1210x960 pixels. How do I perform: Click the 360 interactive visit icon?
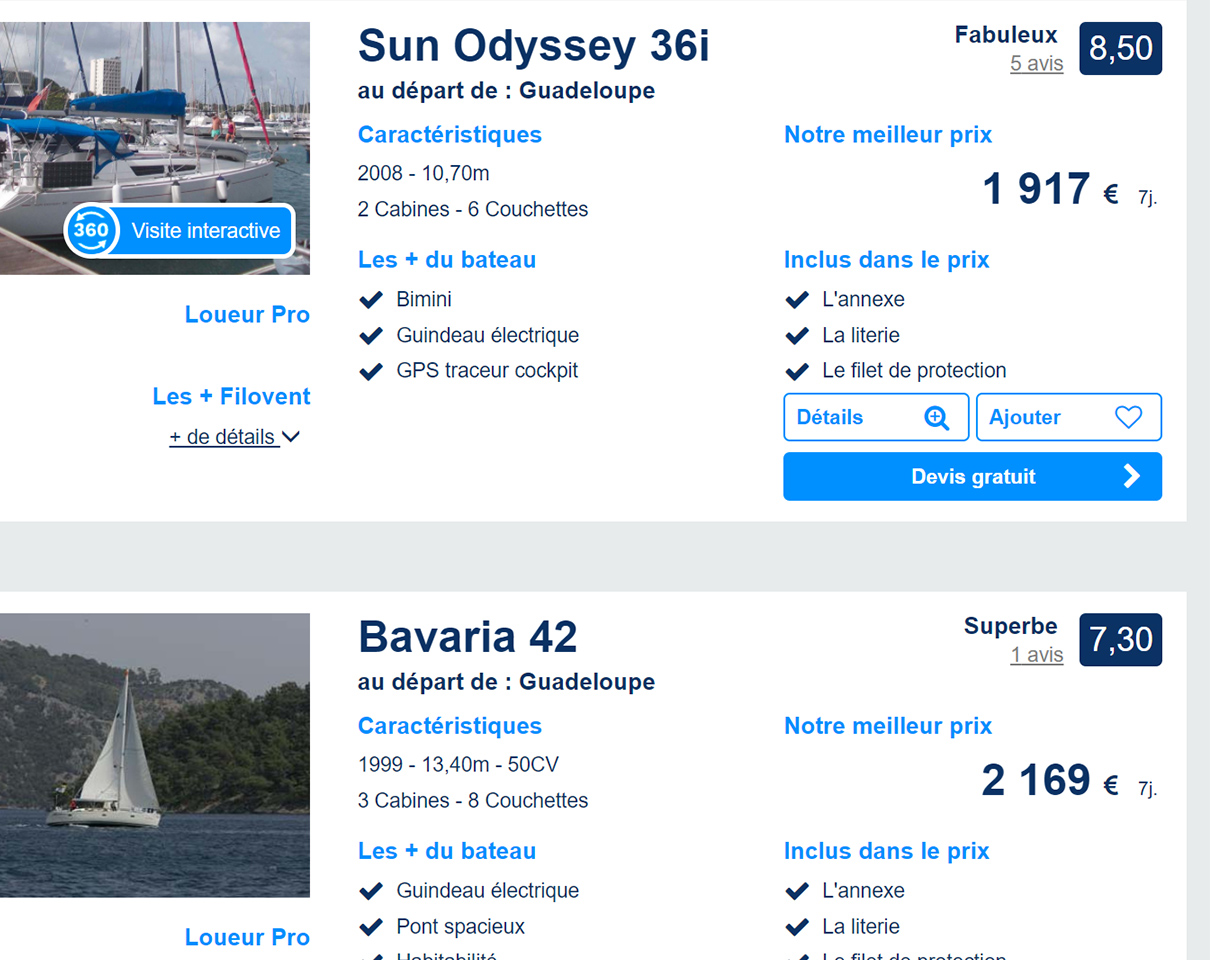coord(91,231)
